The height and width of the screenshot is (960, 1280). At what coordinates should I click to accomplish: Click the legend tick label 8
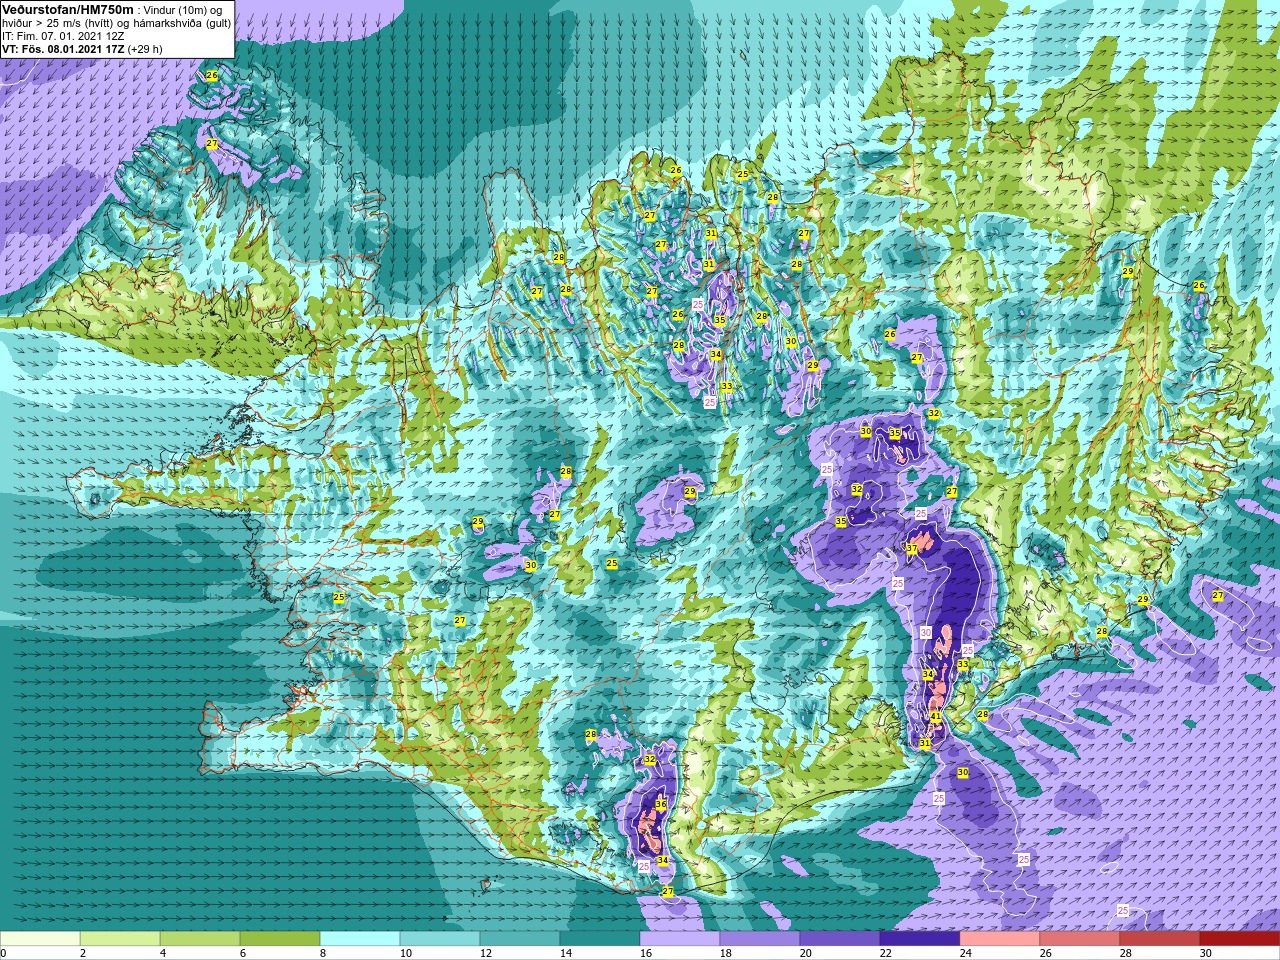323,954
